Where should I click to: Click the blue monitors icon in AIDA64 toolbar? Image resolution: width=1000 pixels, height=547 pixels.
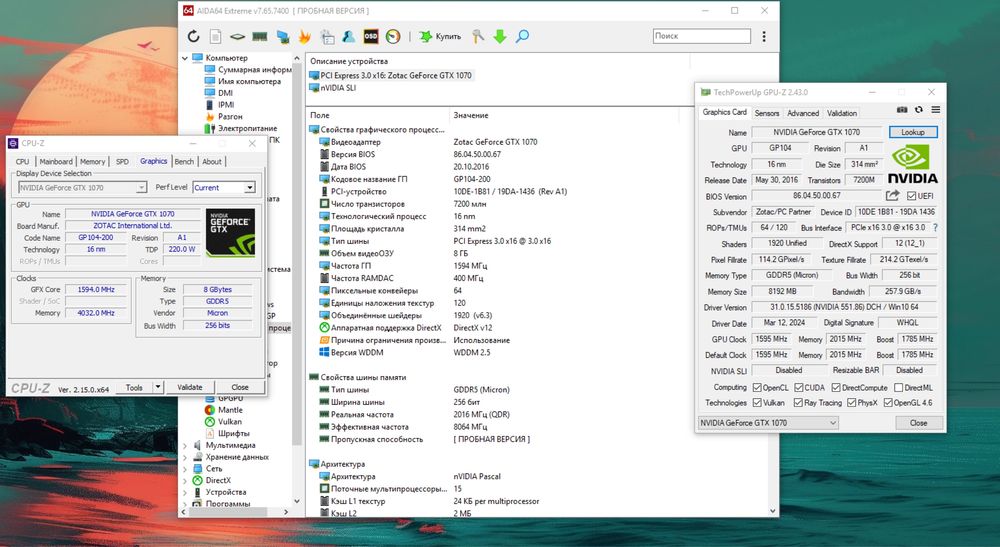pyautogui.click(x=283, y=37)
